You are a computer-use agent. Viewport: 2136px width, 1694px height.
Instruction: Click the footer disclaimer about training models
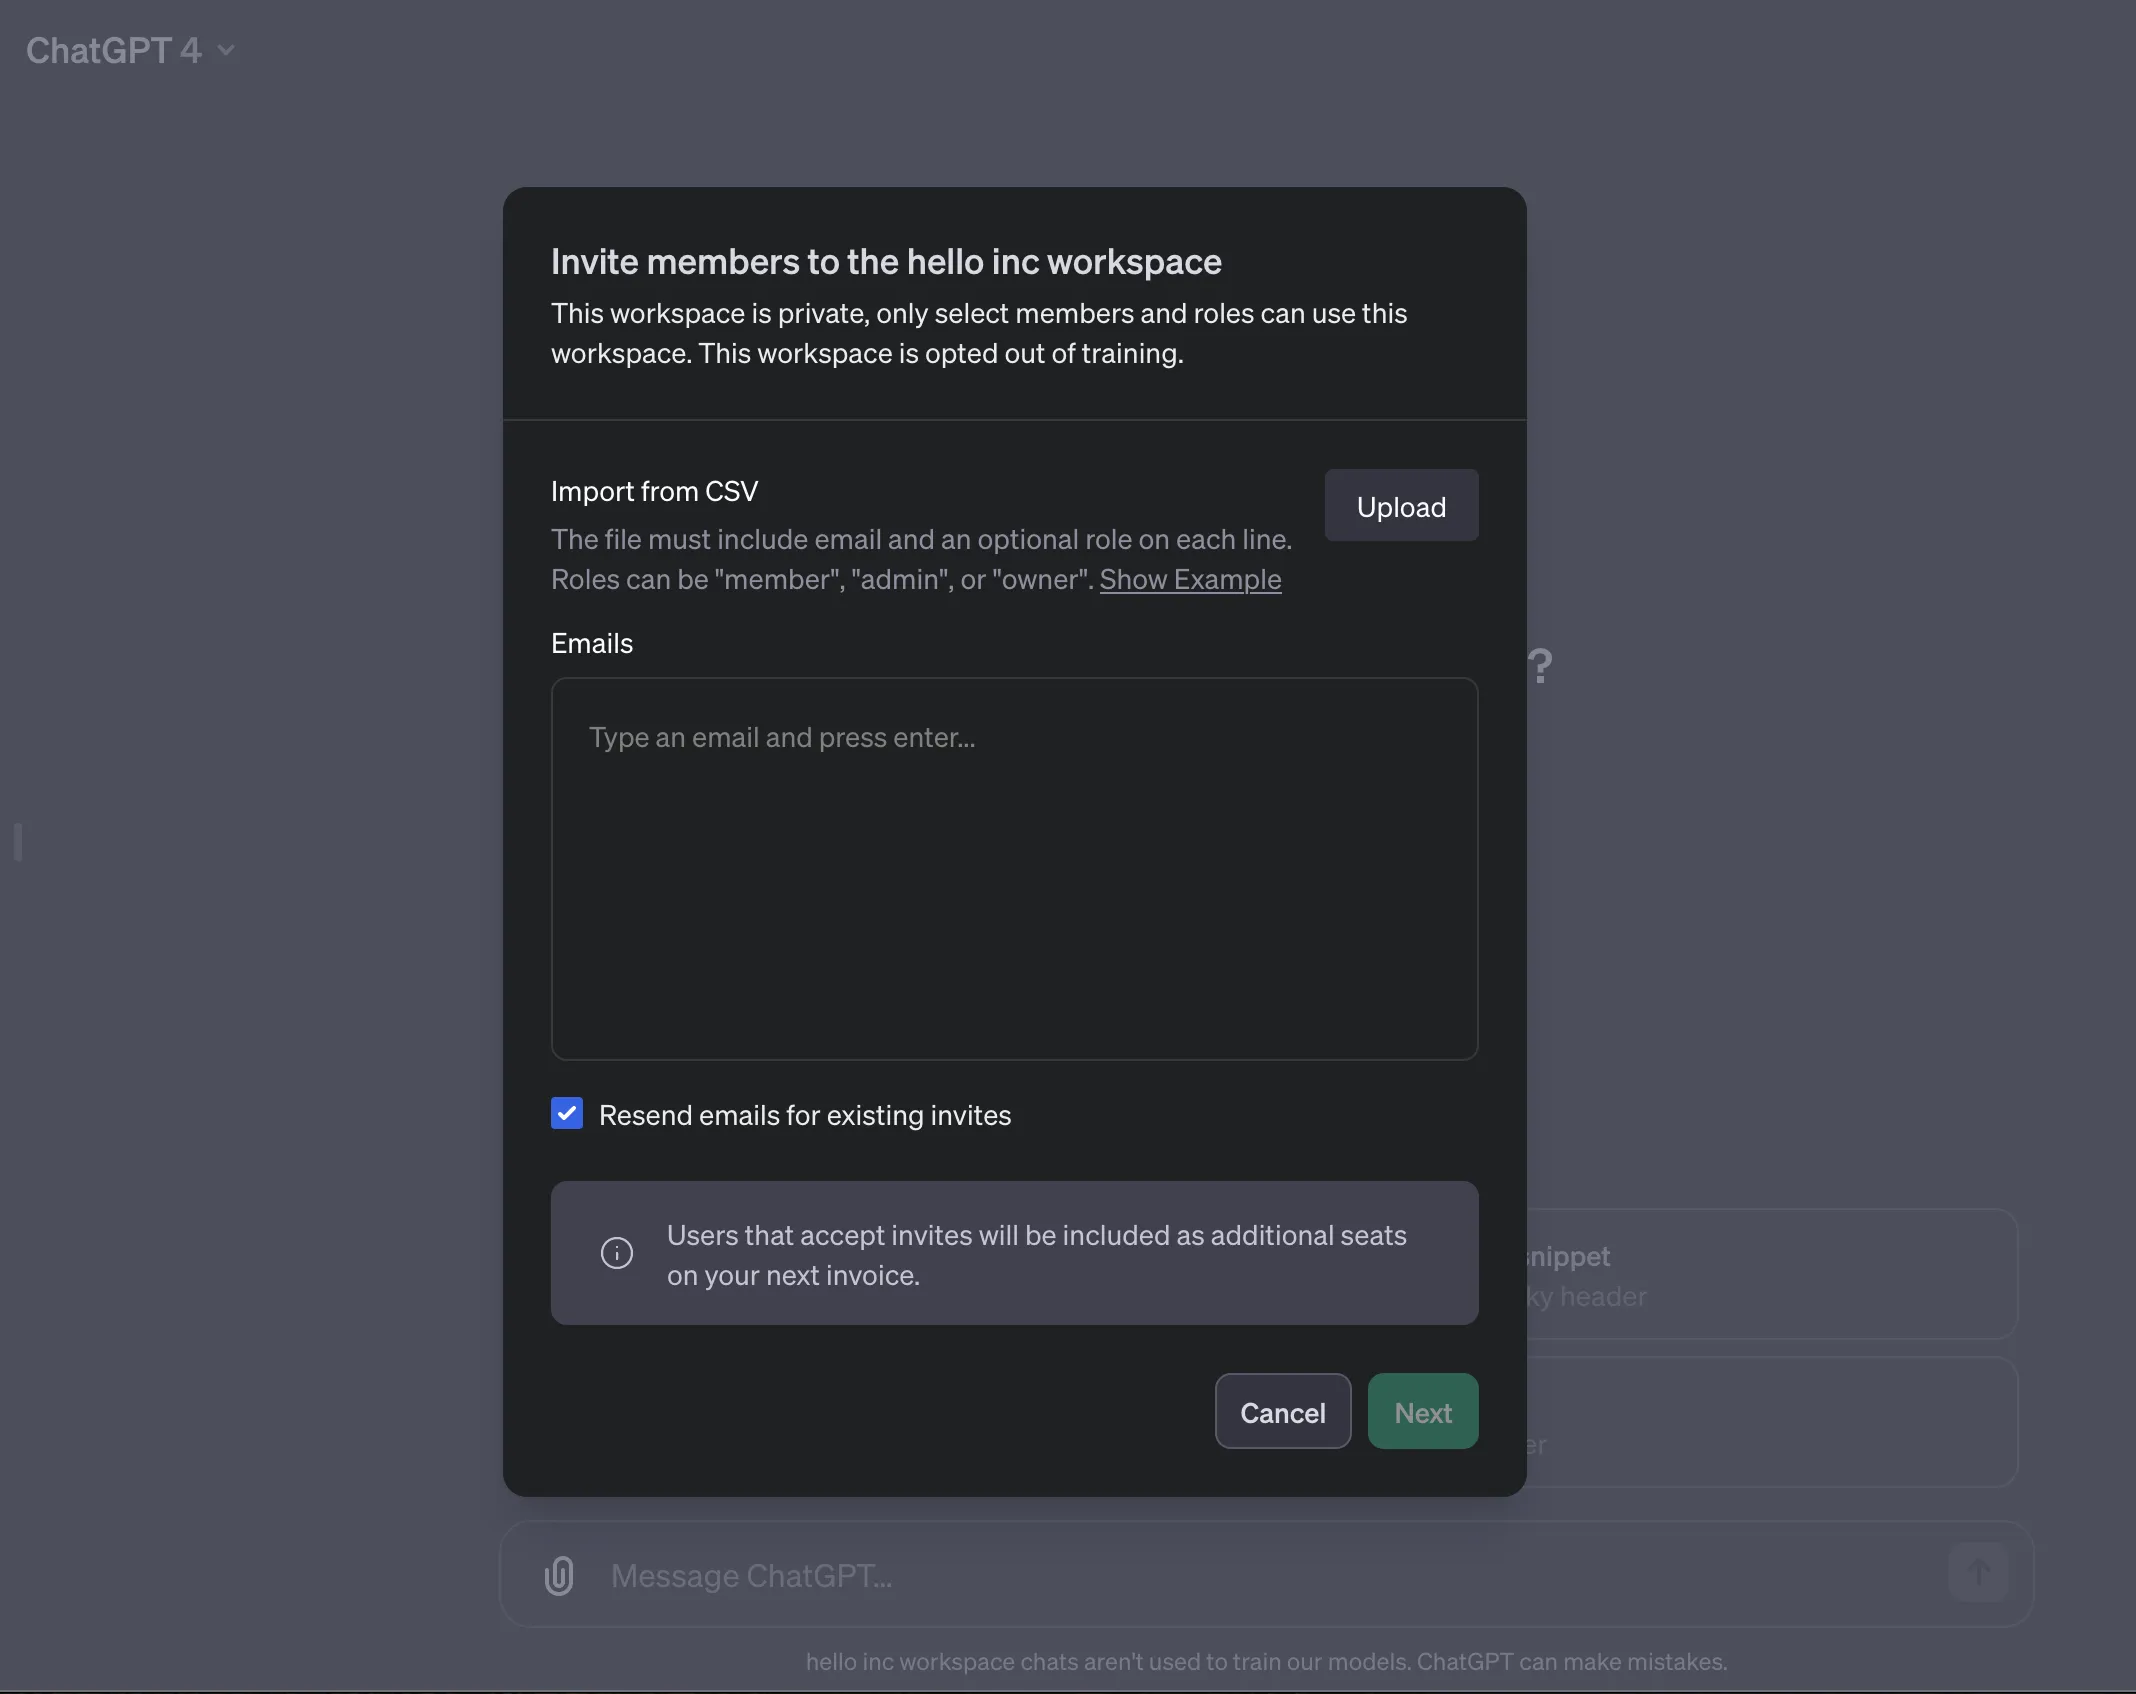pyautogui.click(x=1266, y=1662)
